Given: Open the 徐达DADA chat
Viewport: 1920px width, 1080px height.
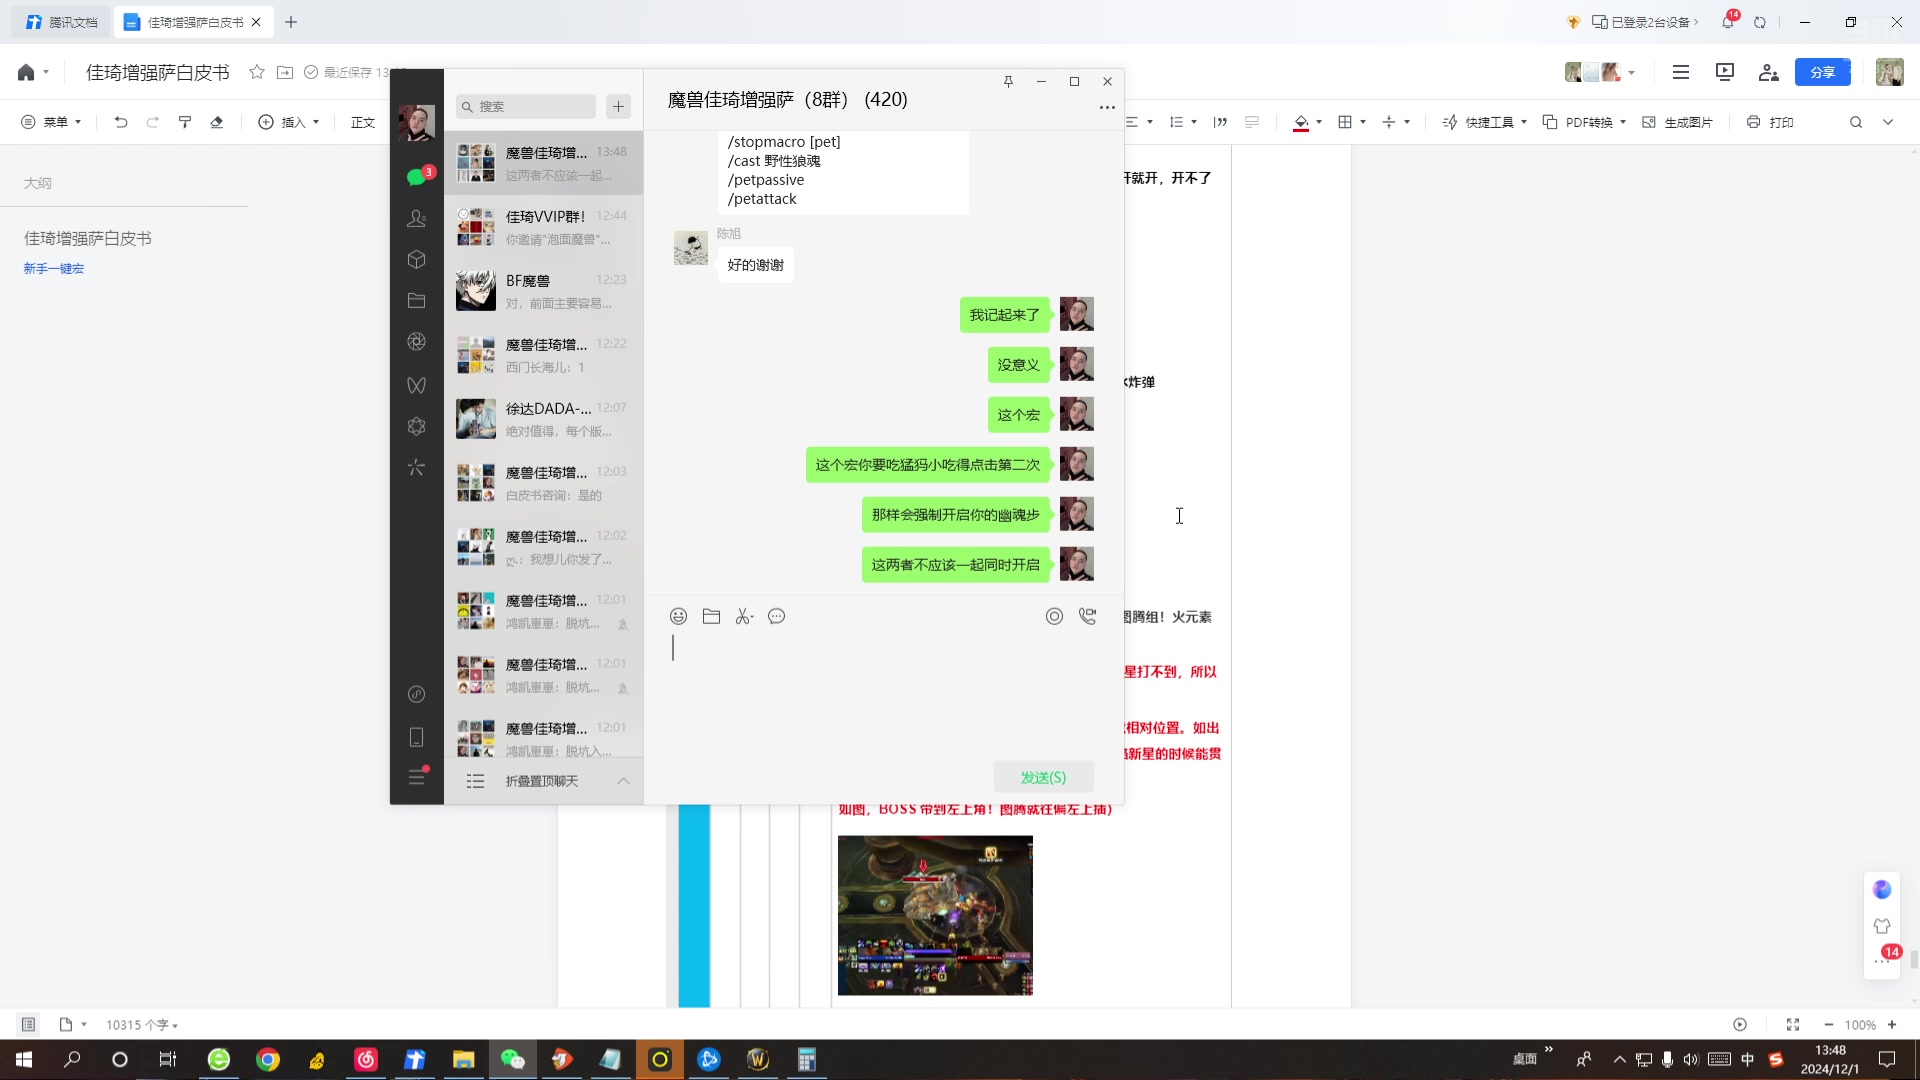Looking at the screenshot, I should pyautogui.click(x=544, y=419).
